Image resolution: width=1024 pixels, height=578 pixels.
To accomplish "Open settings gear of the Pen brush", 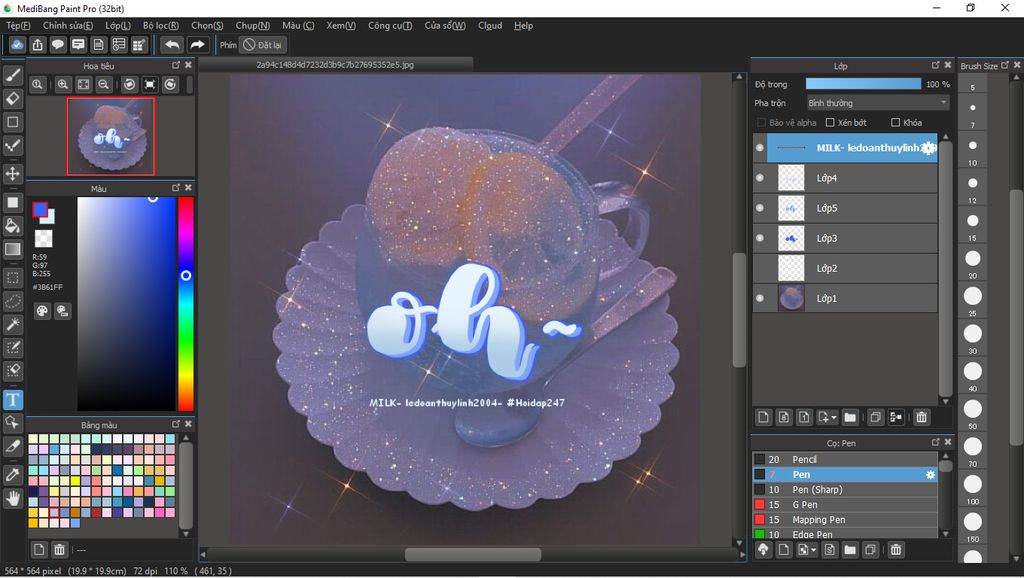I will click(x=931, y=475).
